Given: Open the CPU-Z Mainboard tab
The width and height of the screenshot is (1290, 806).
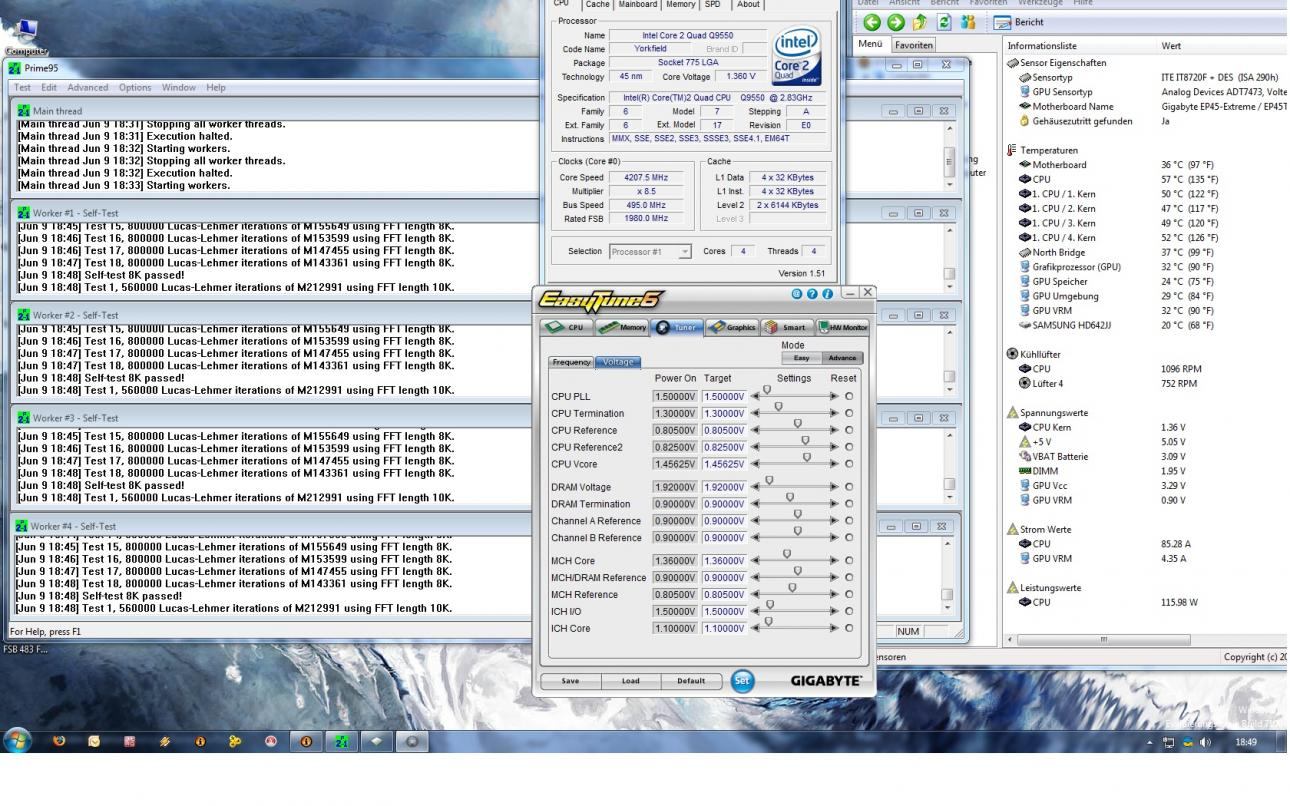Looking at the screenshot, I should pos(638,5).
